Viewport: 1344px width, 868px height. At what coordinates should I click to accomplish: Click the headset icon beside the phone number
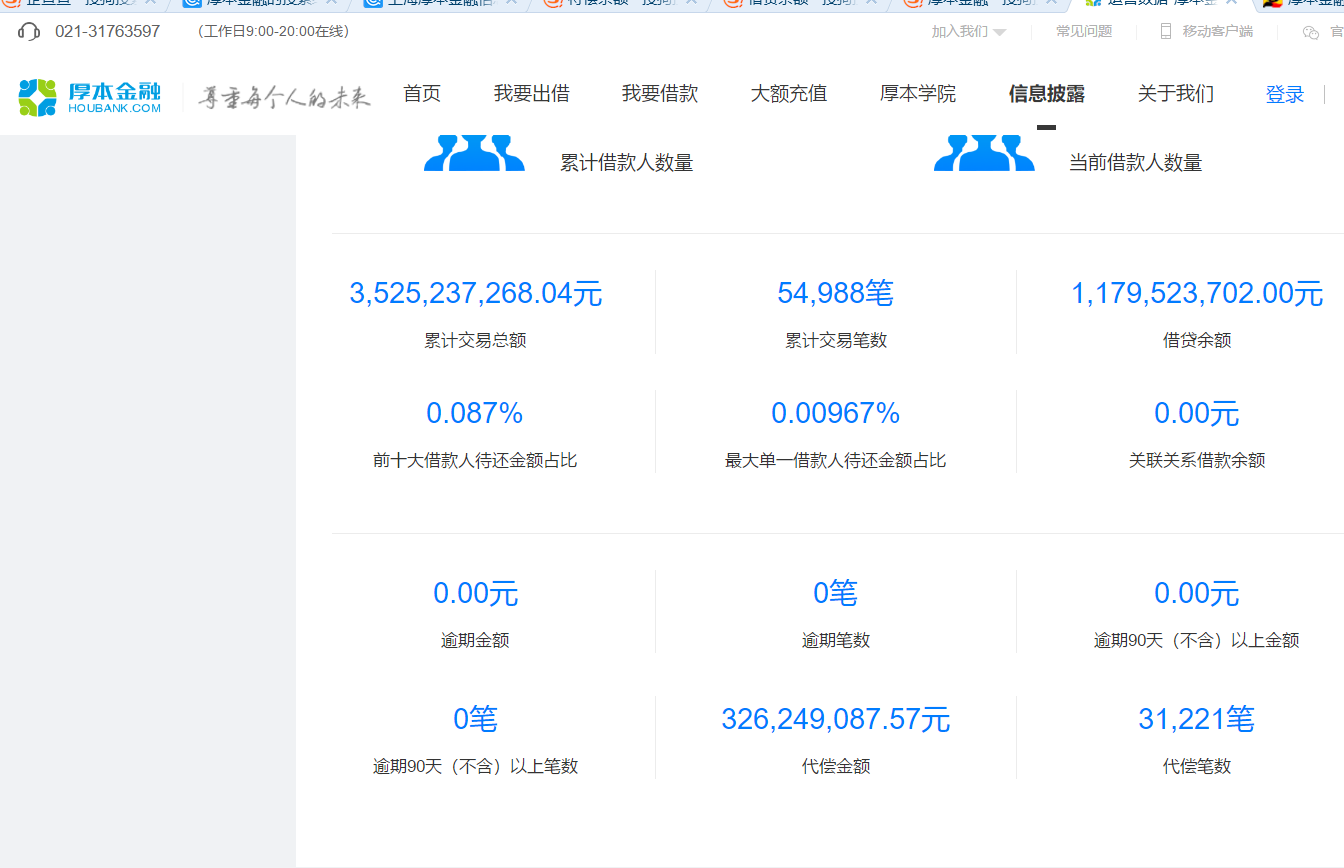click(28, 31)
